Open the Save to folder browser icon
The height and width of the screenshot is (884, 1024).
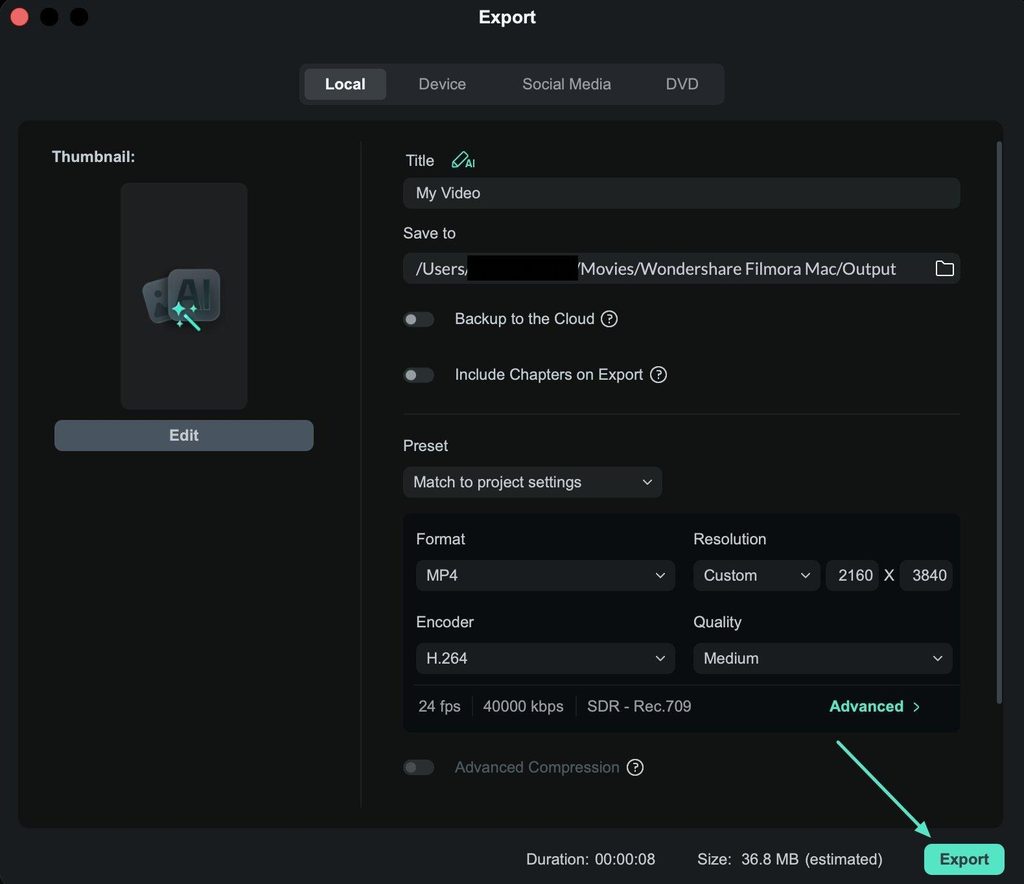(944, 268)
